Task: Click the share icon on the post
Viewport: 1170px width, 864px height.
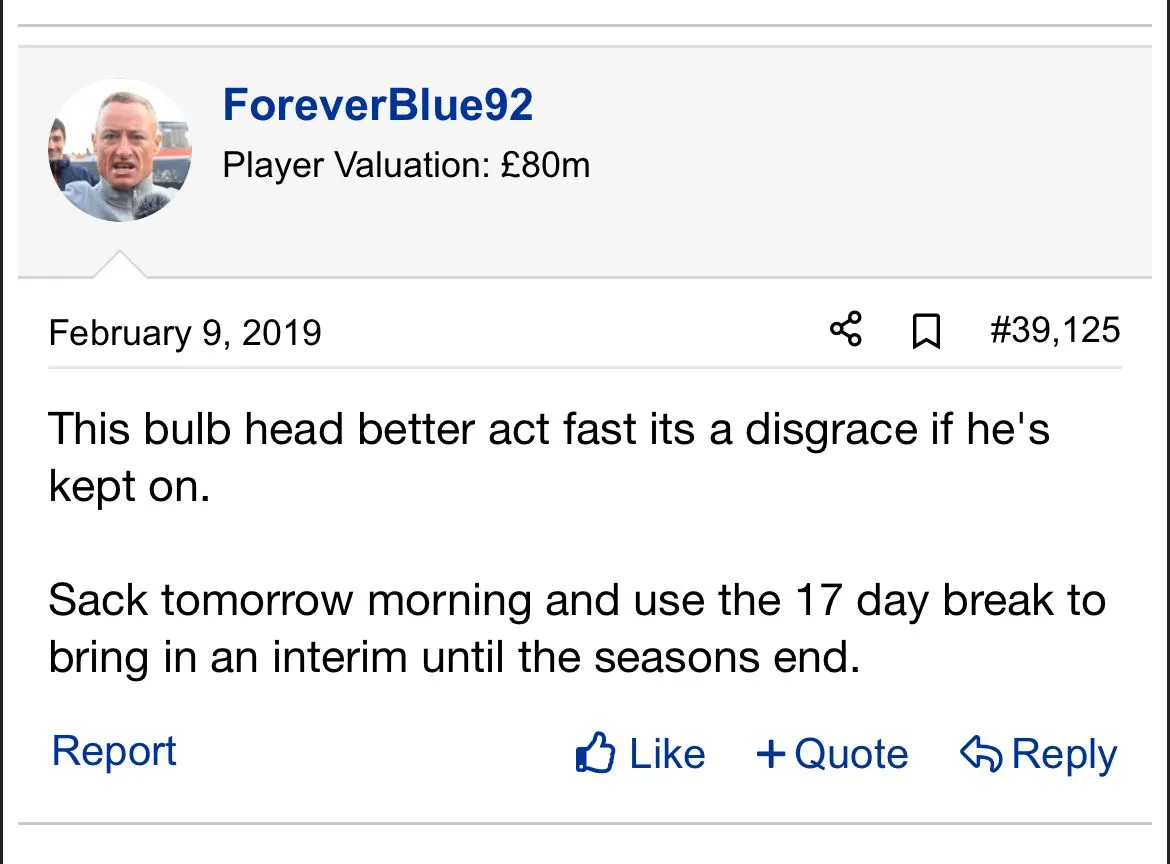Action: (x=846, y=330)
